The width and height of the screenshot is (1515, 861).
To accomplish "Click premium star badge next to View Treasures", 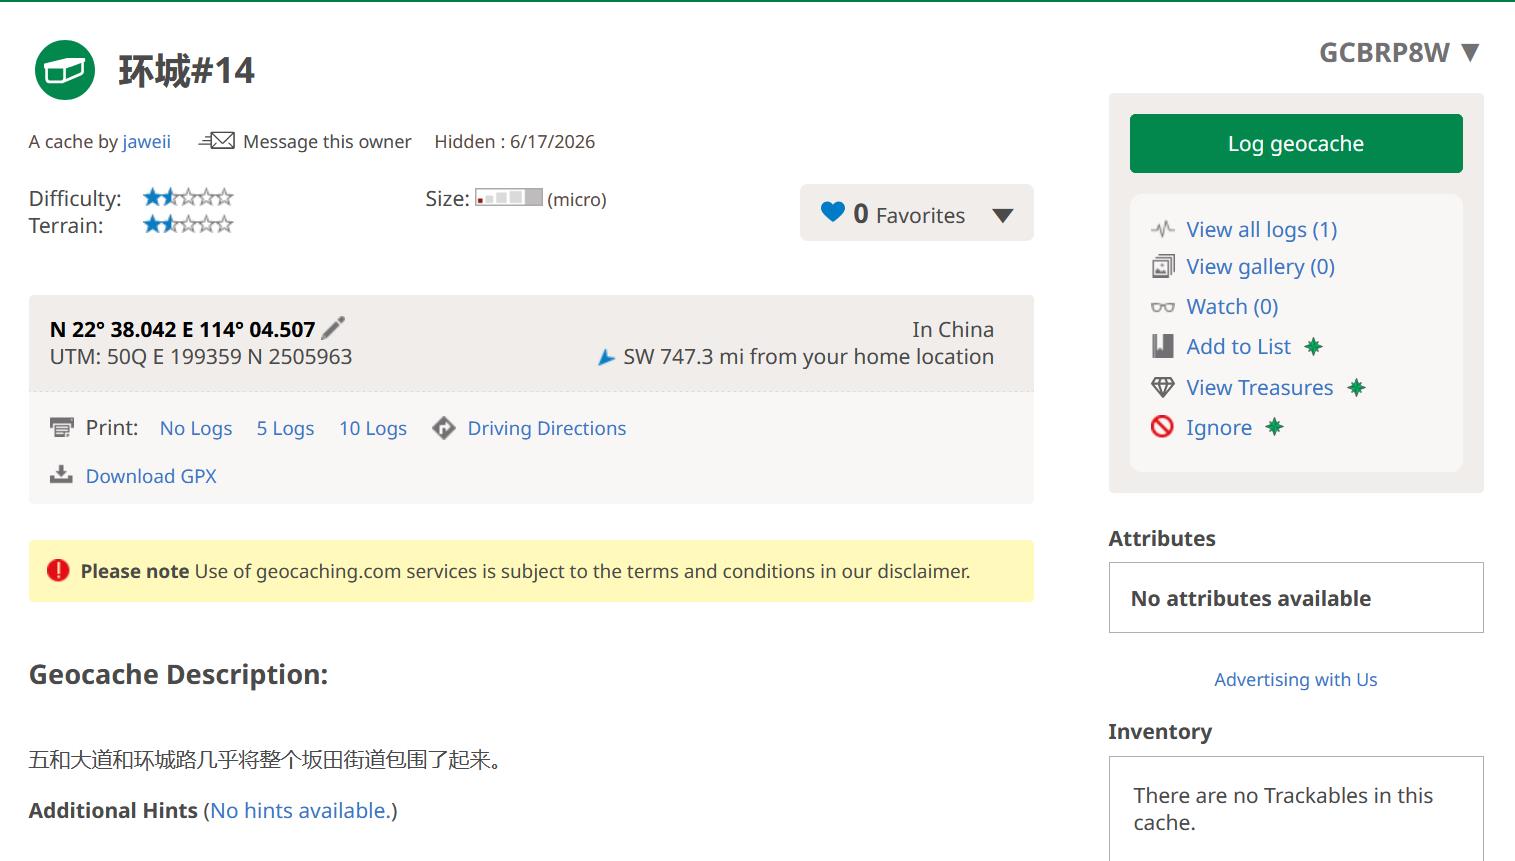I will (1356, 387).
